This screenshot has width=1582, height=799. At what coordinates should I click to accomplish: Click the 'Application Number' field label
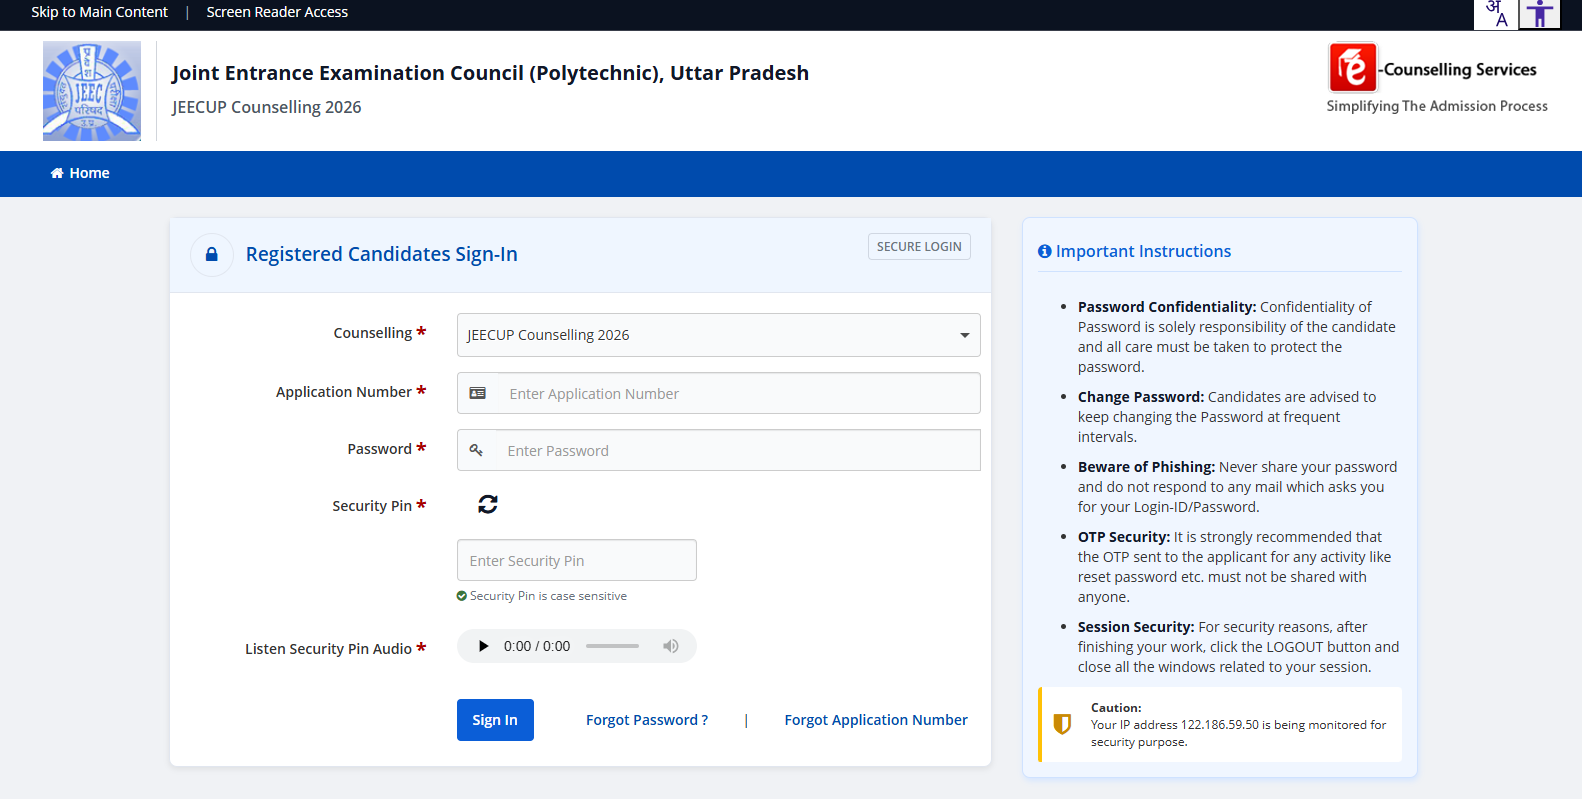344,392
